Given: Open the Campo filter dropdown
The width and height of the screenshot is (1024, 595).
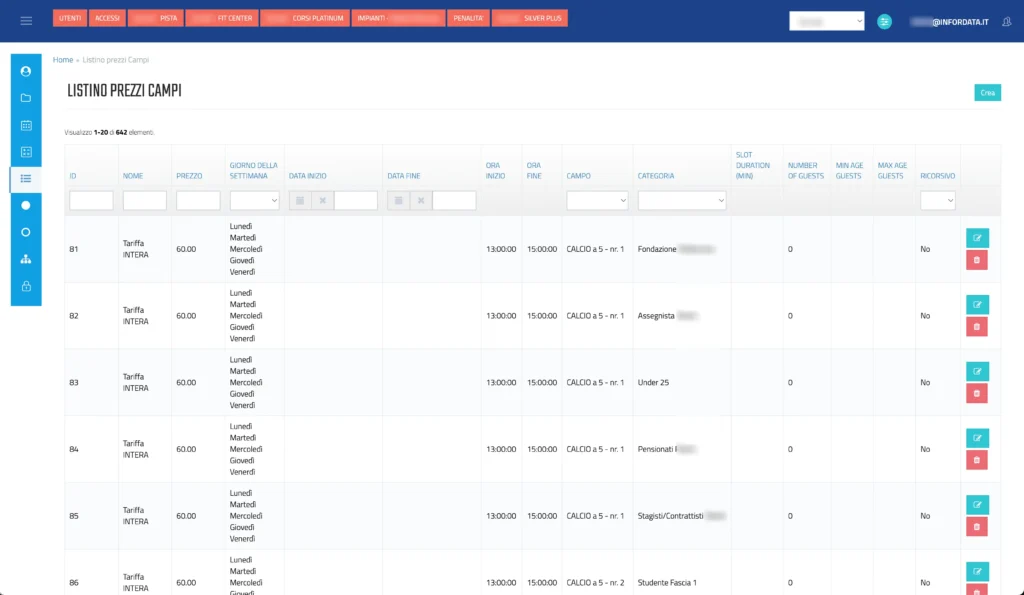Looking at the screenshot, I should tap(597, 201).
